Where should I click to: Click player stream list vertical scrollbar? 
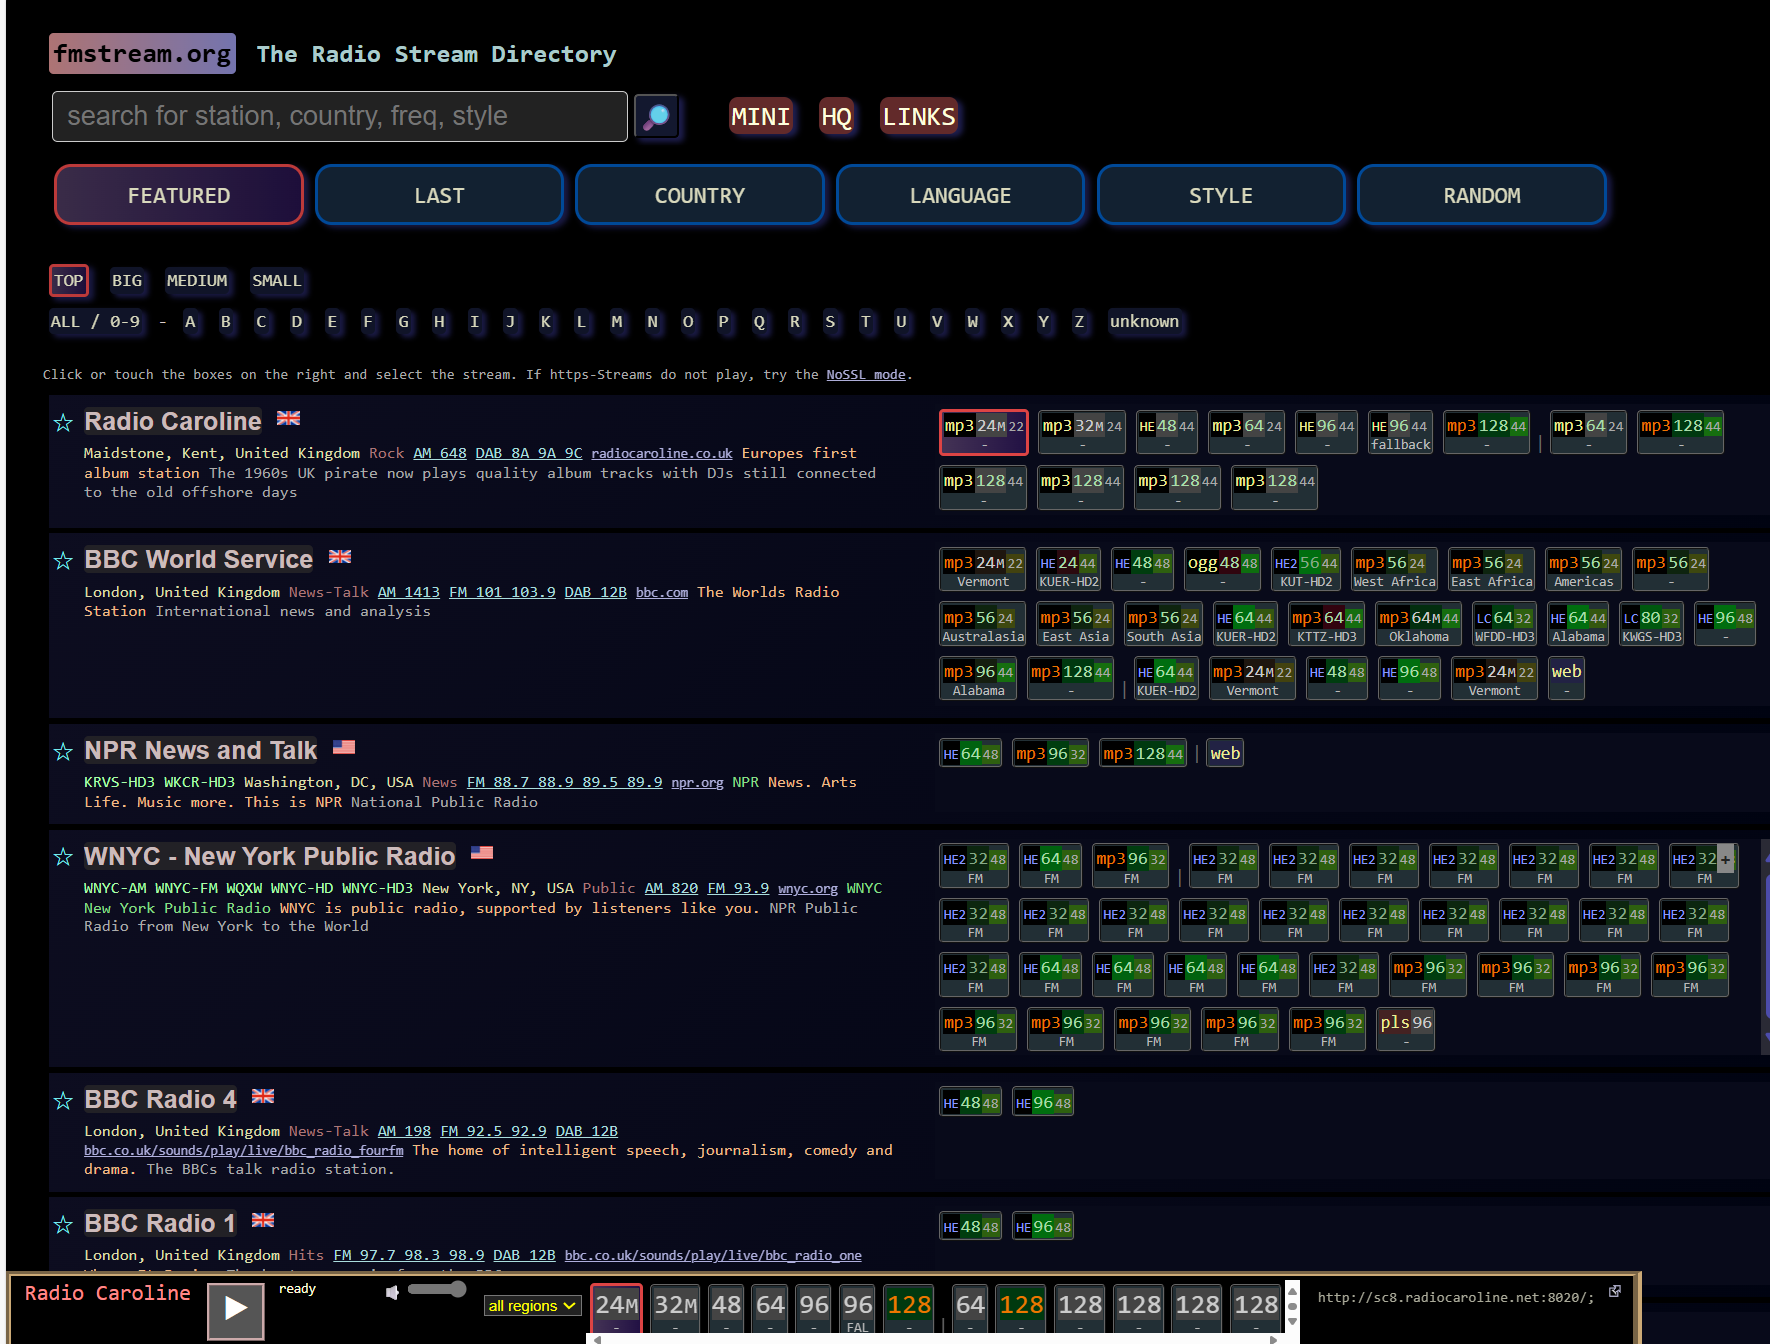click(x=1292, y=1306)
